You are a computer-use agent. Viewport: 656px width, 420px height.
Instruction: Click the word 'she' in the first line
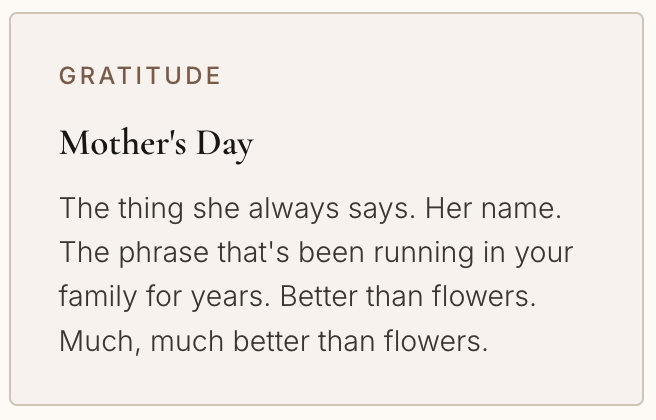[216, 208]
